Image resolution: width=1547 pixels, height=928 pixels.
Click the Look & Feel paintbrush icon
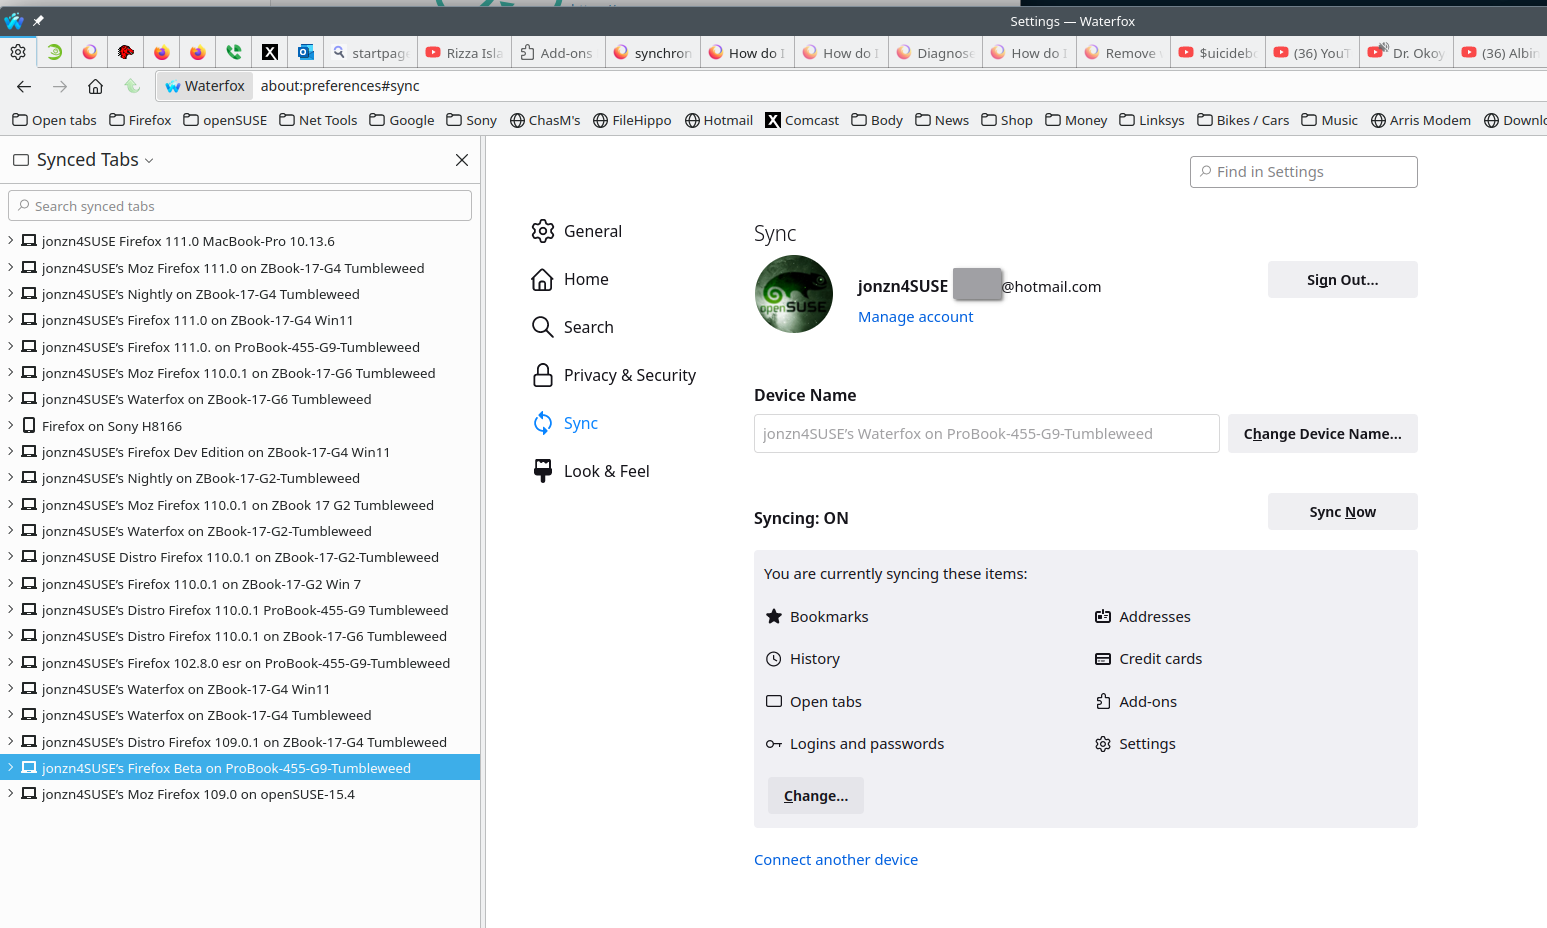(542, 471)
